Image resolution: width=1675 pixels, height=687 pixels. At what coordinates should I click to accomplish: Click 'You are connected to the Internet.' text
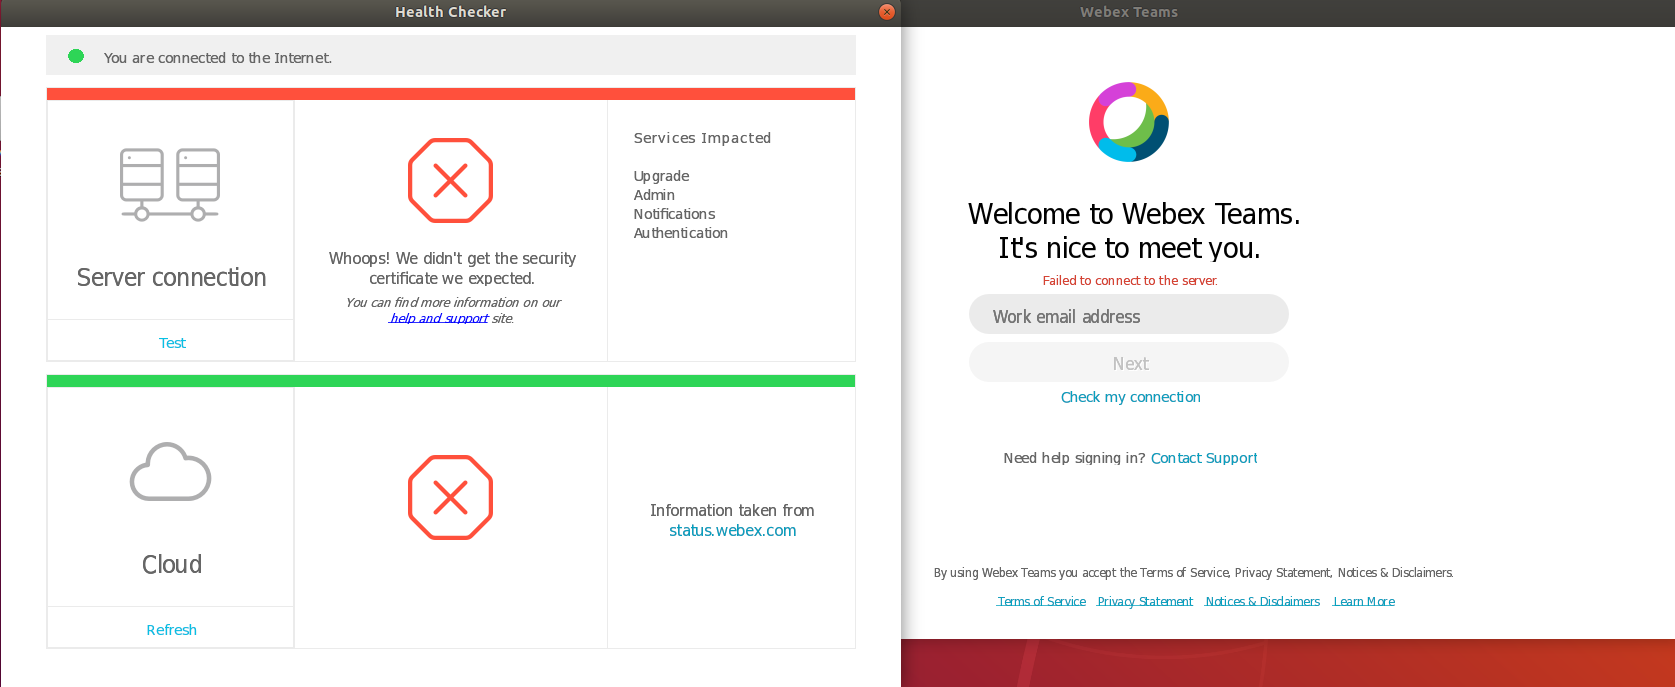click(217, 58)
